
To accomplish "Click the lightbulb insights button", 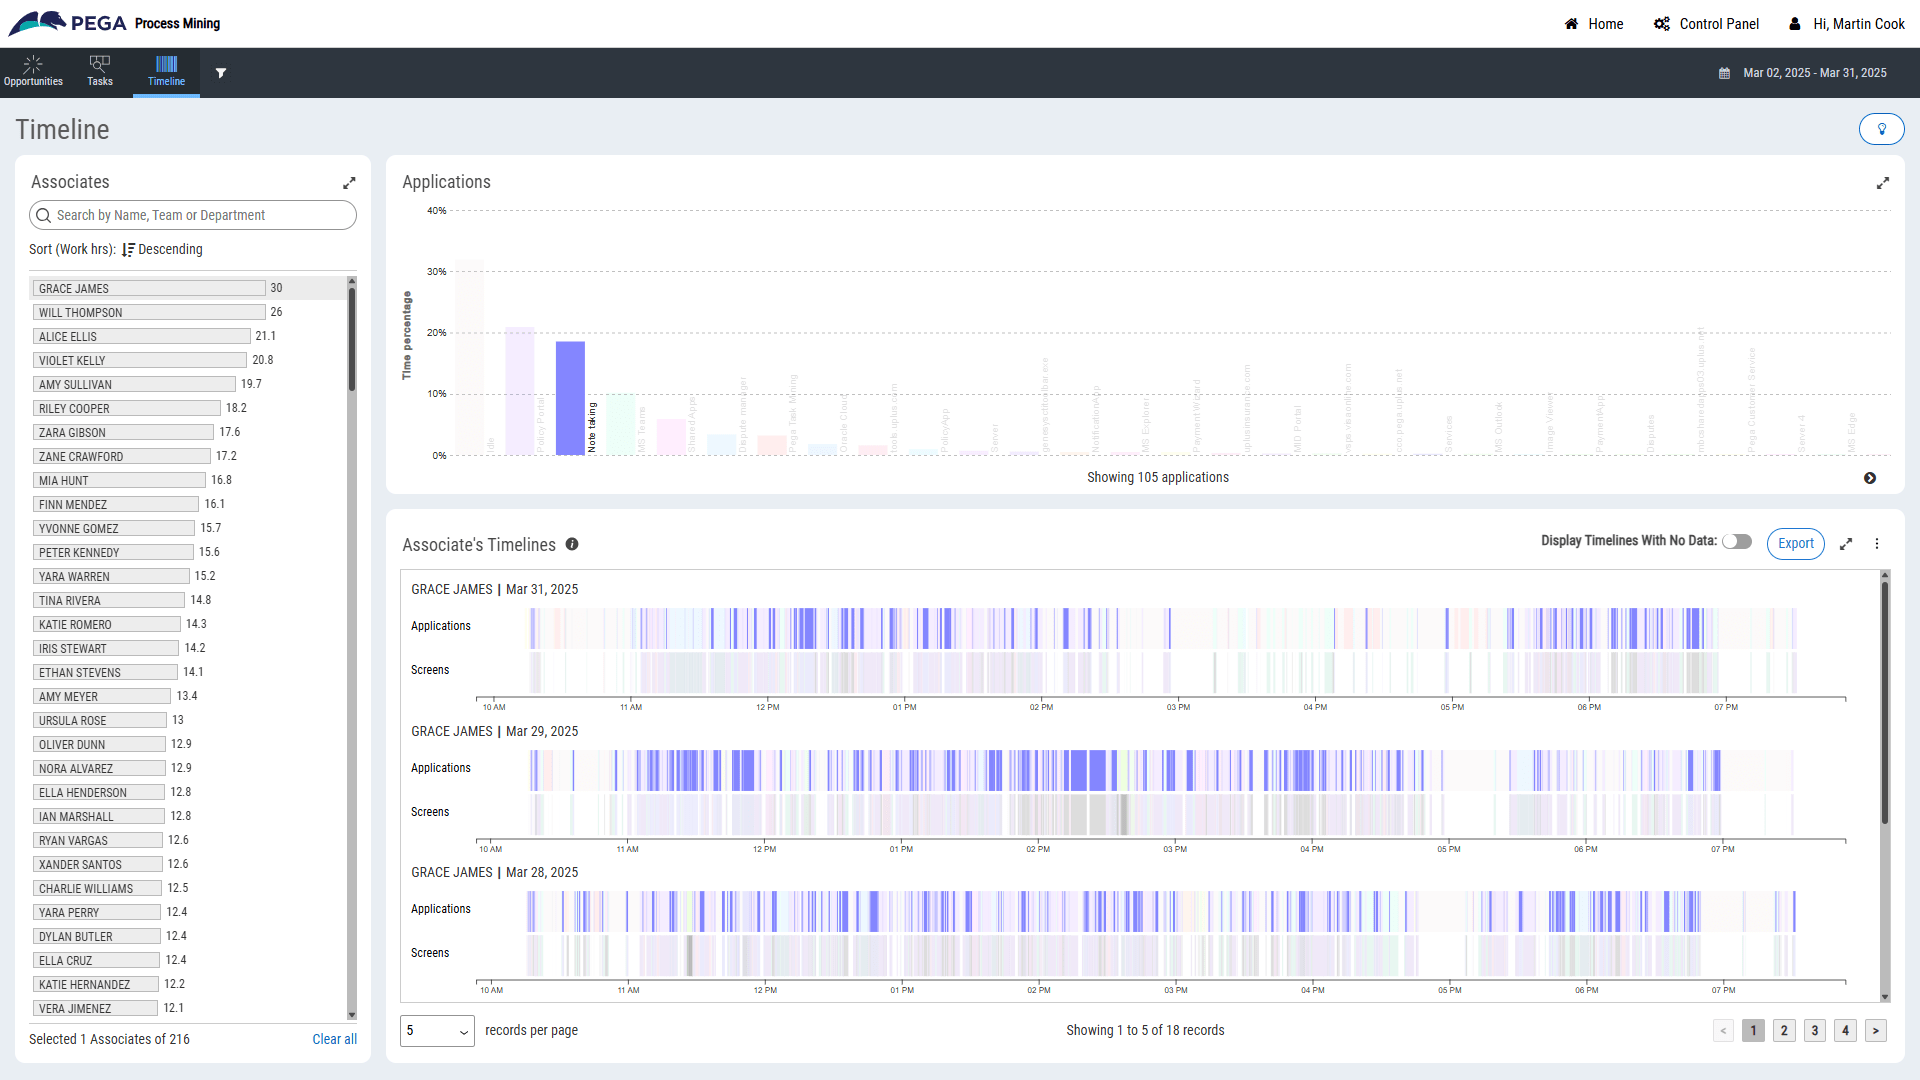I will tap(1881, 129).
